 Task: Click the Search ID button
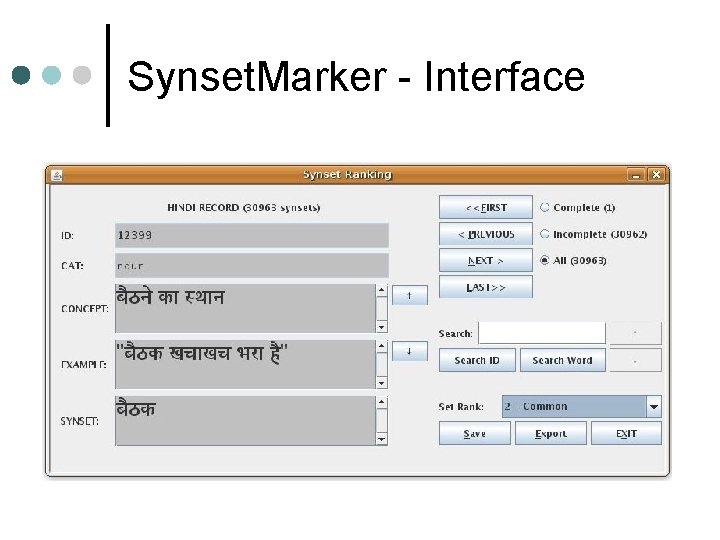click(x=477, y=360)
